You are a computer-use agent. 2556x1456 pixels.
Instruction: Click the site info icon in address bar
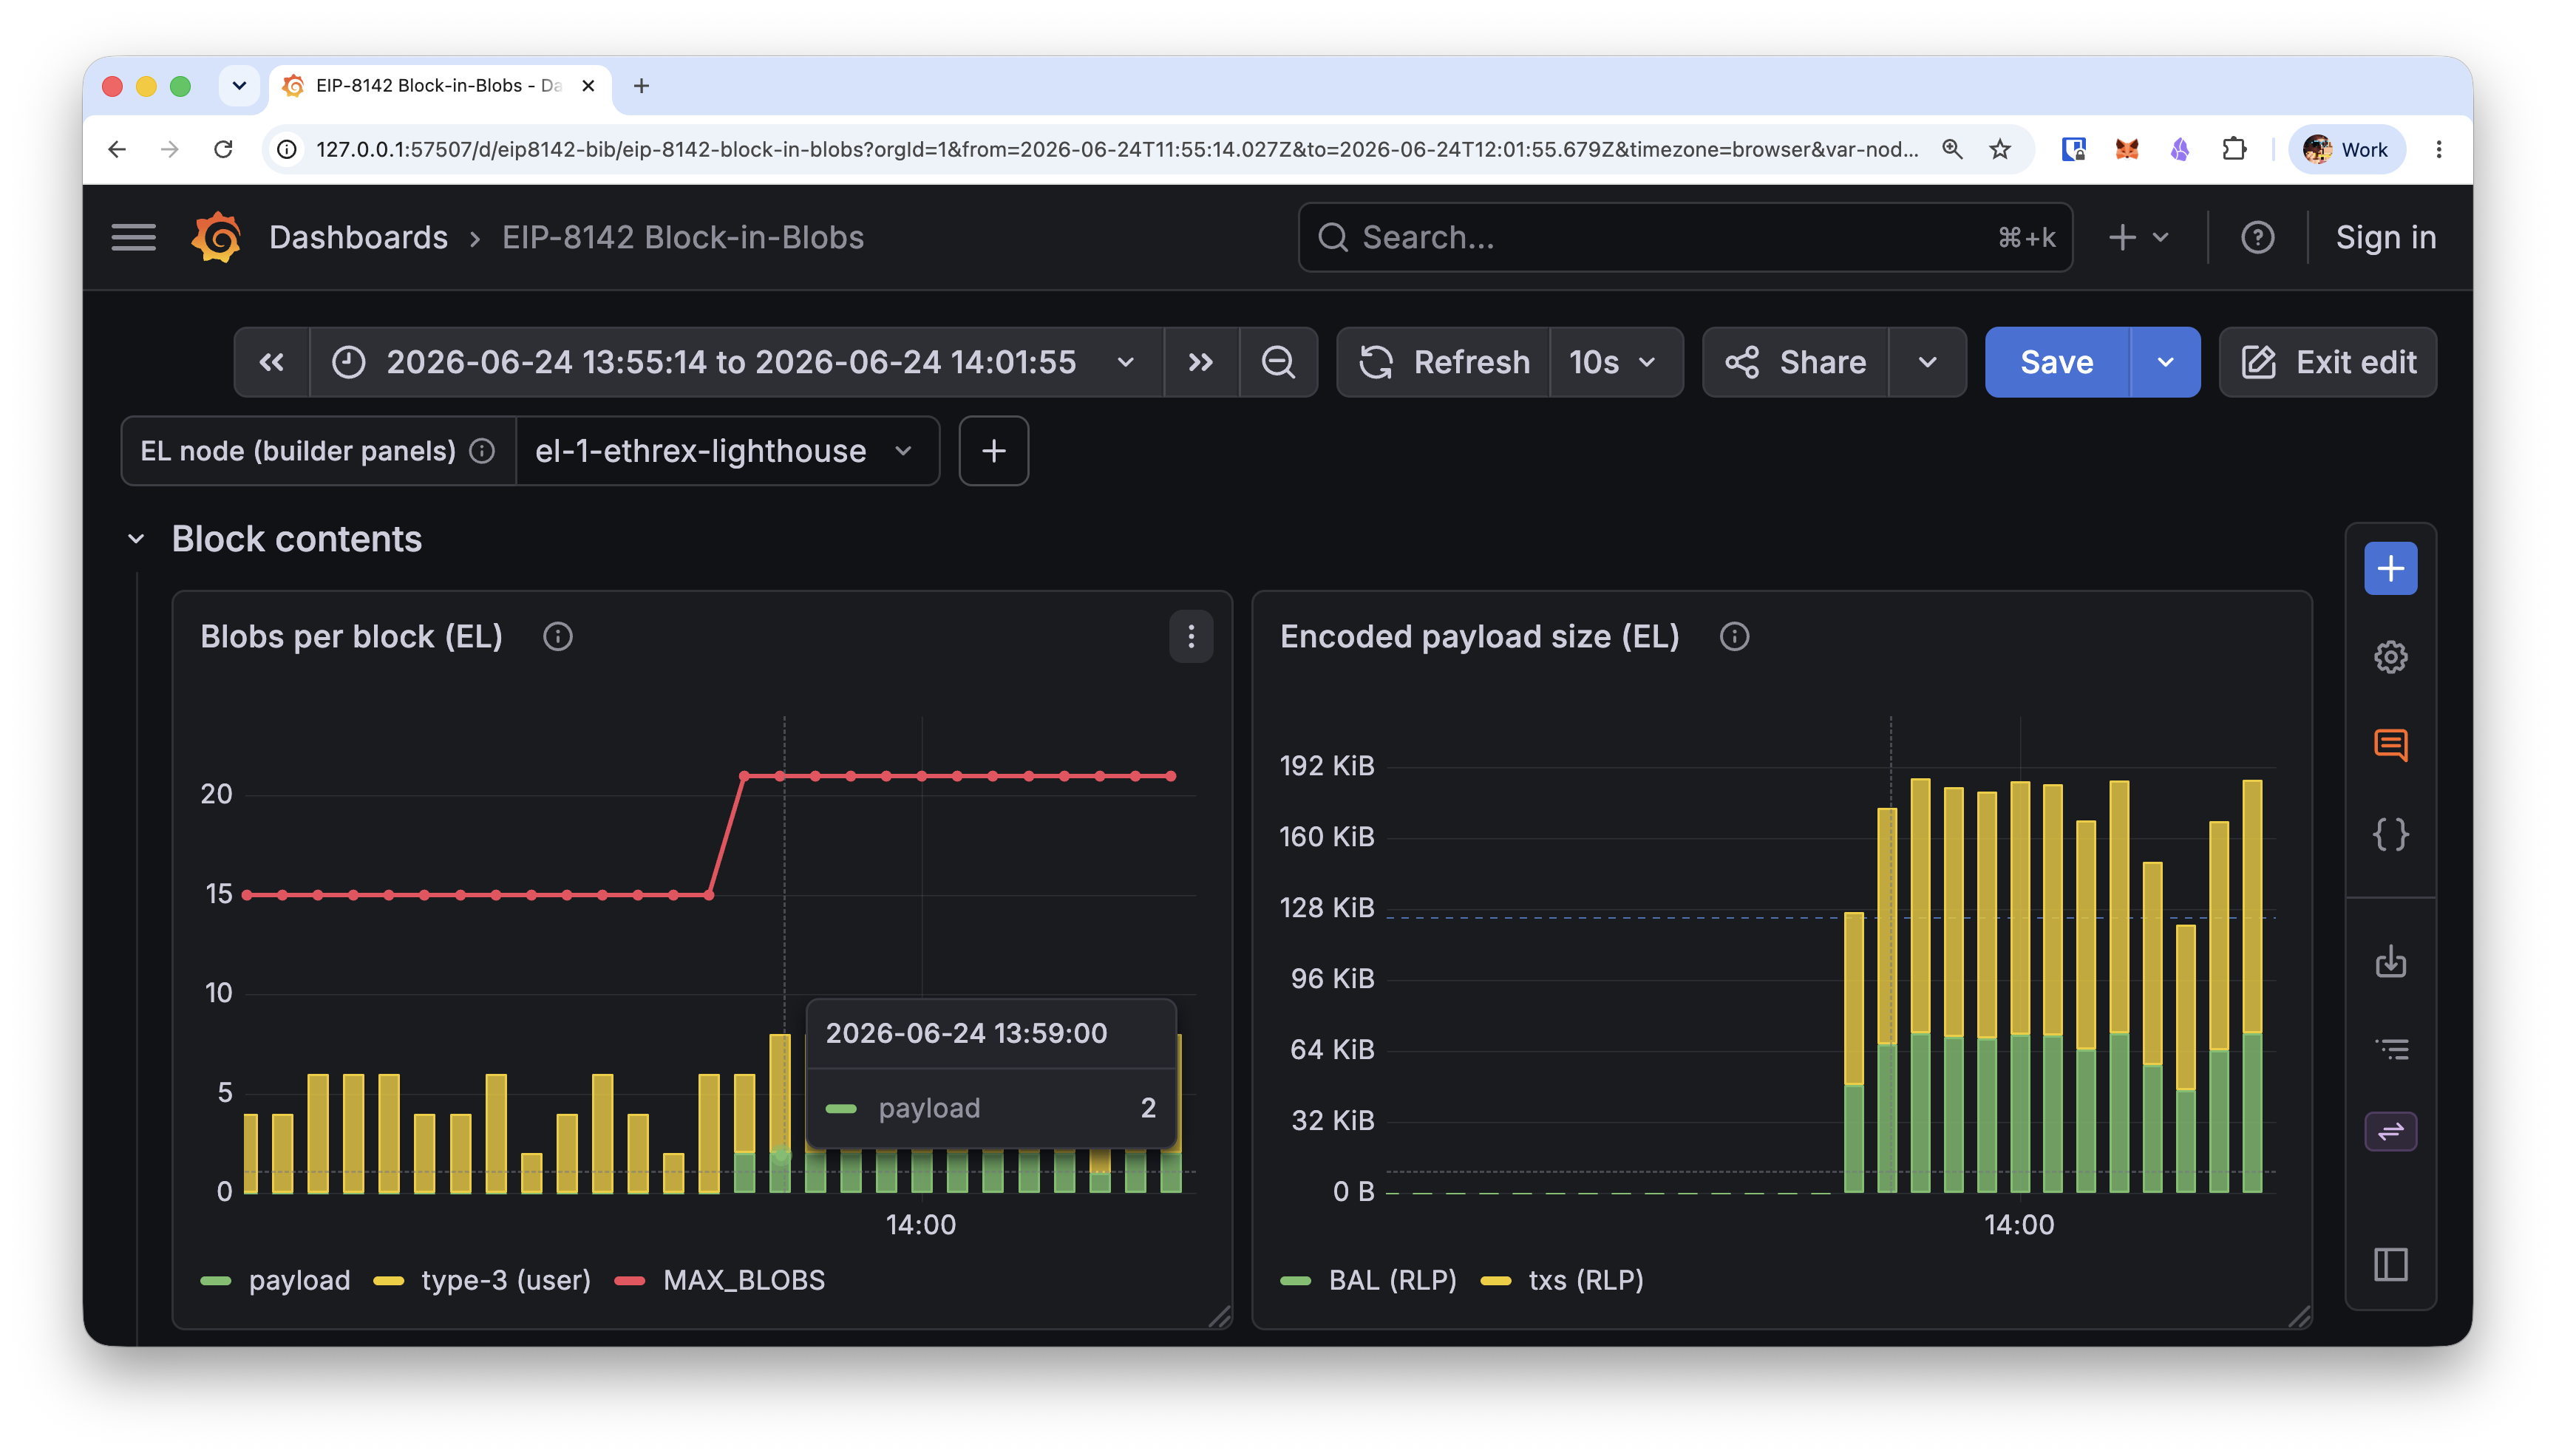[x=287, y=149]
